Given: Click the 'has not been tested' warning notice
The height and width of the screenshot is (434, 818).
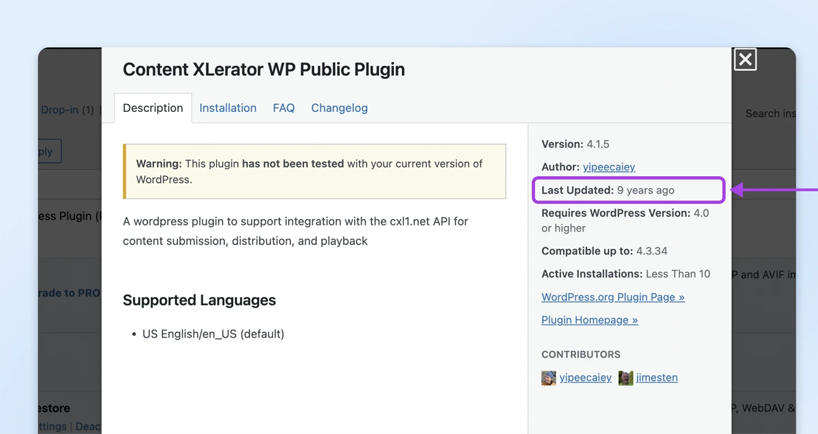Looking at the screenshot, I should (315, 171).
